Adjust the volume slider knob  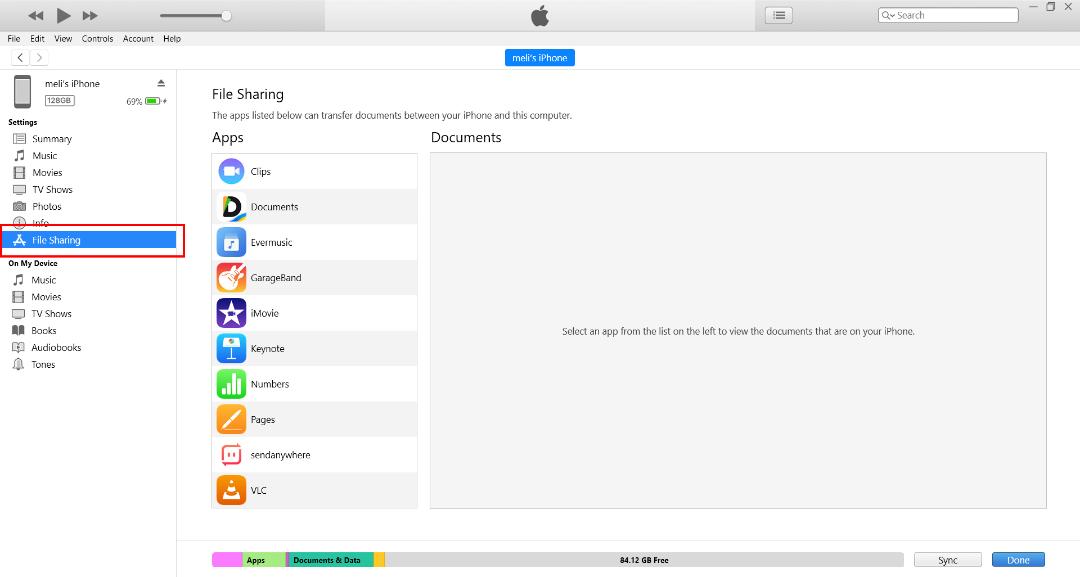tap(226, 16)
